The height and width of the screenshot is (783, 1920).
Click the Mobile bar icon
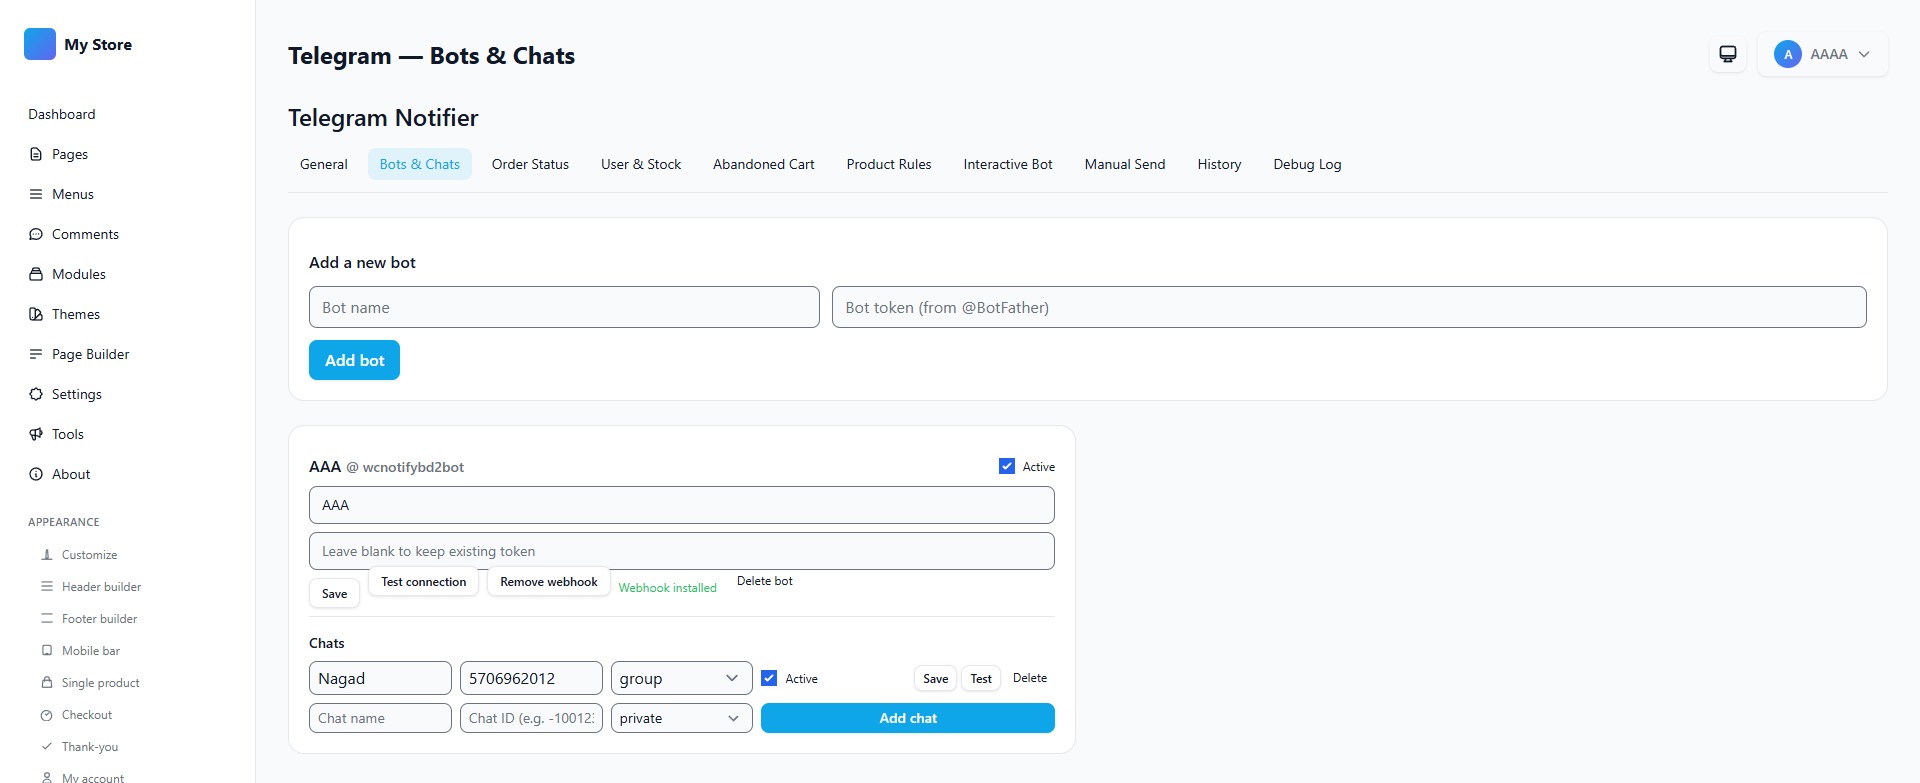point(47,650)
